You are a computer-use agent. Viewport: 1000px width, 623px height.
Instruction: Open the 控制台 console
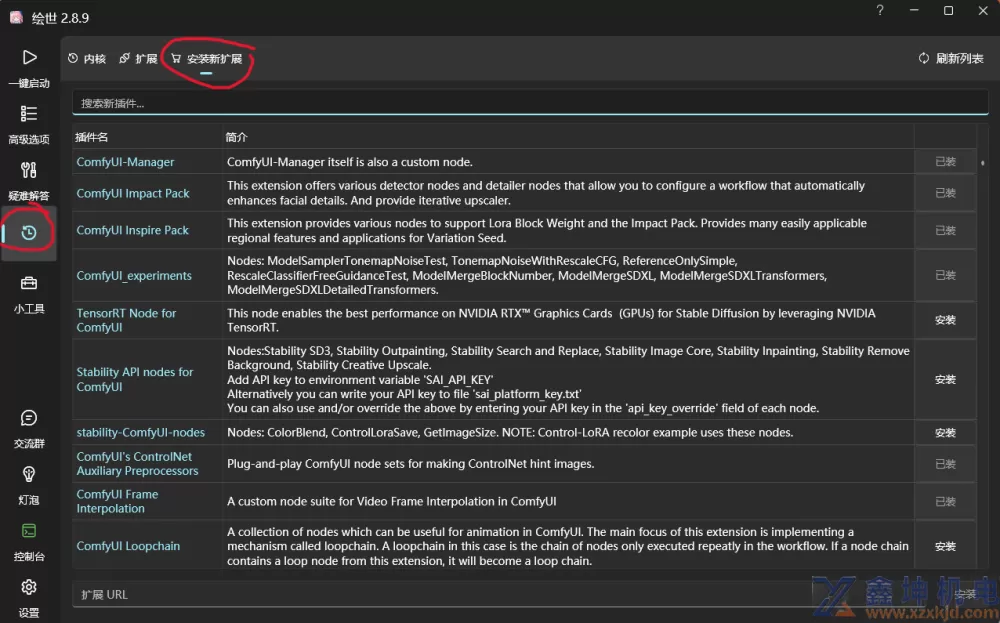pyautogui.click(x=29, y=542)
